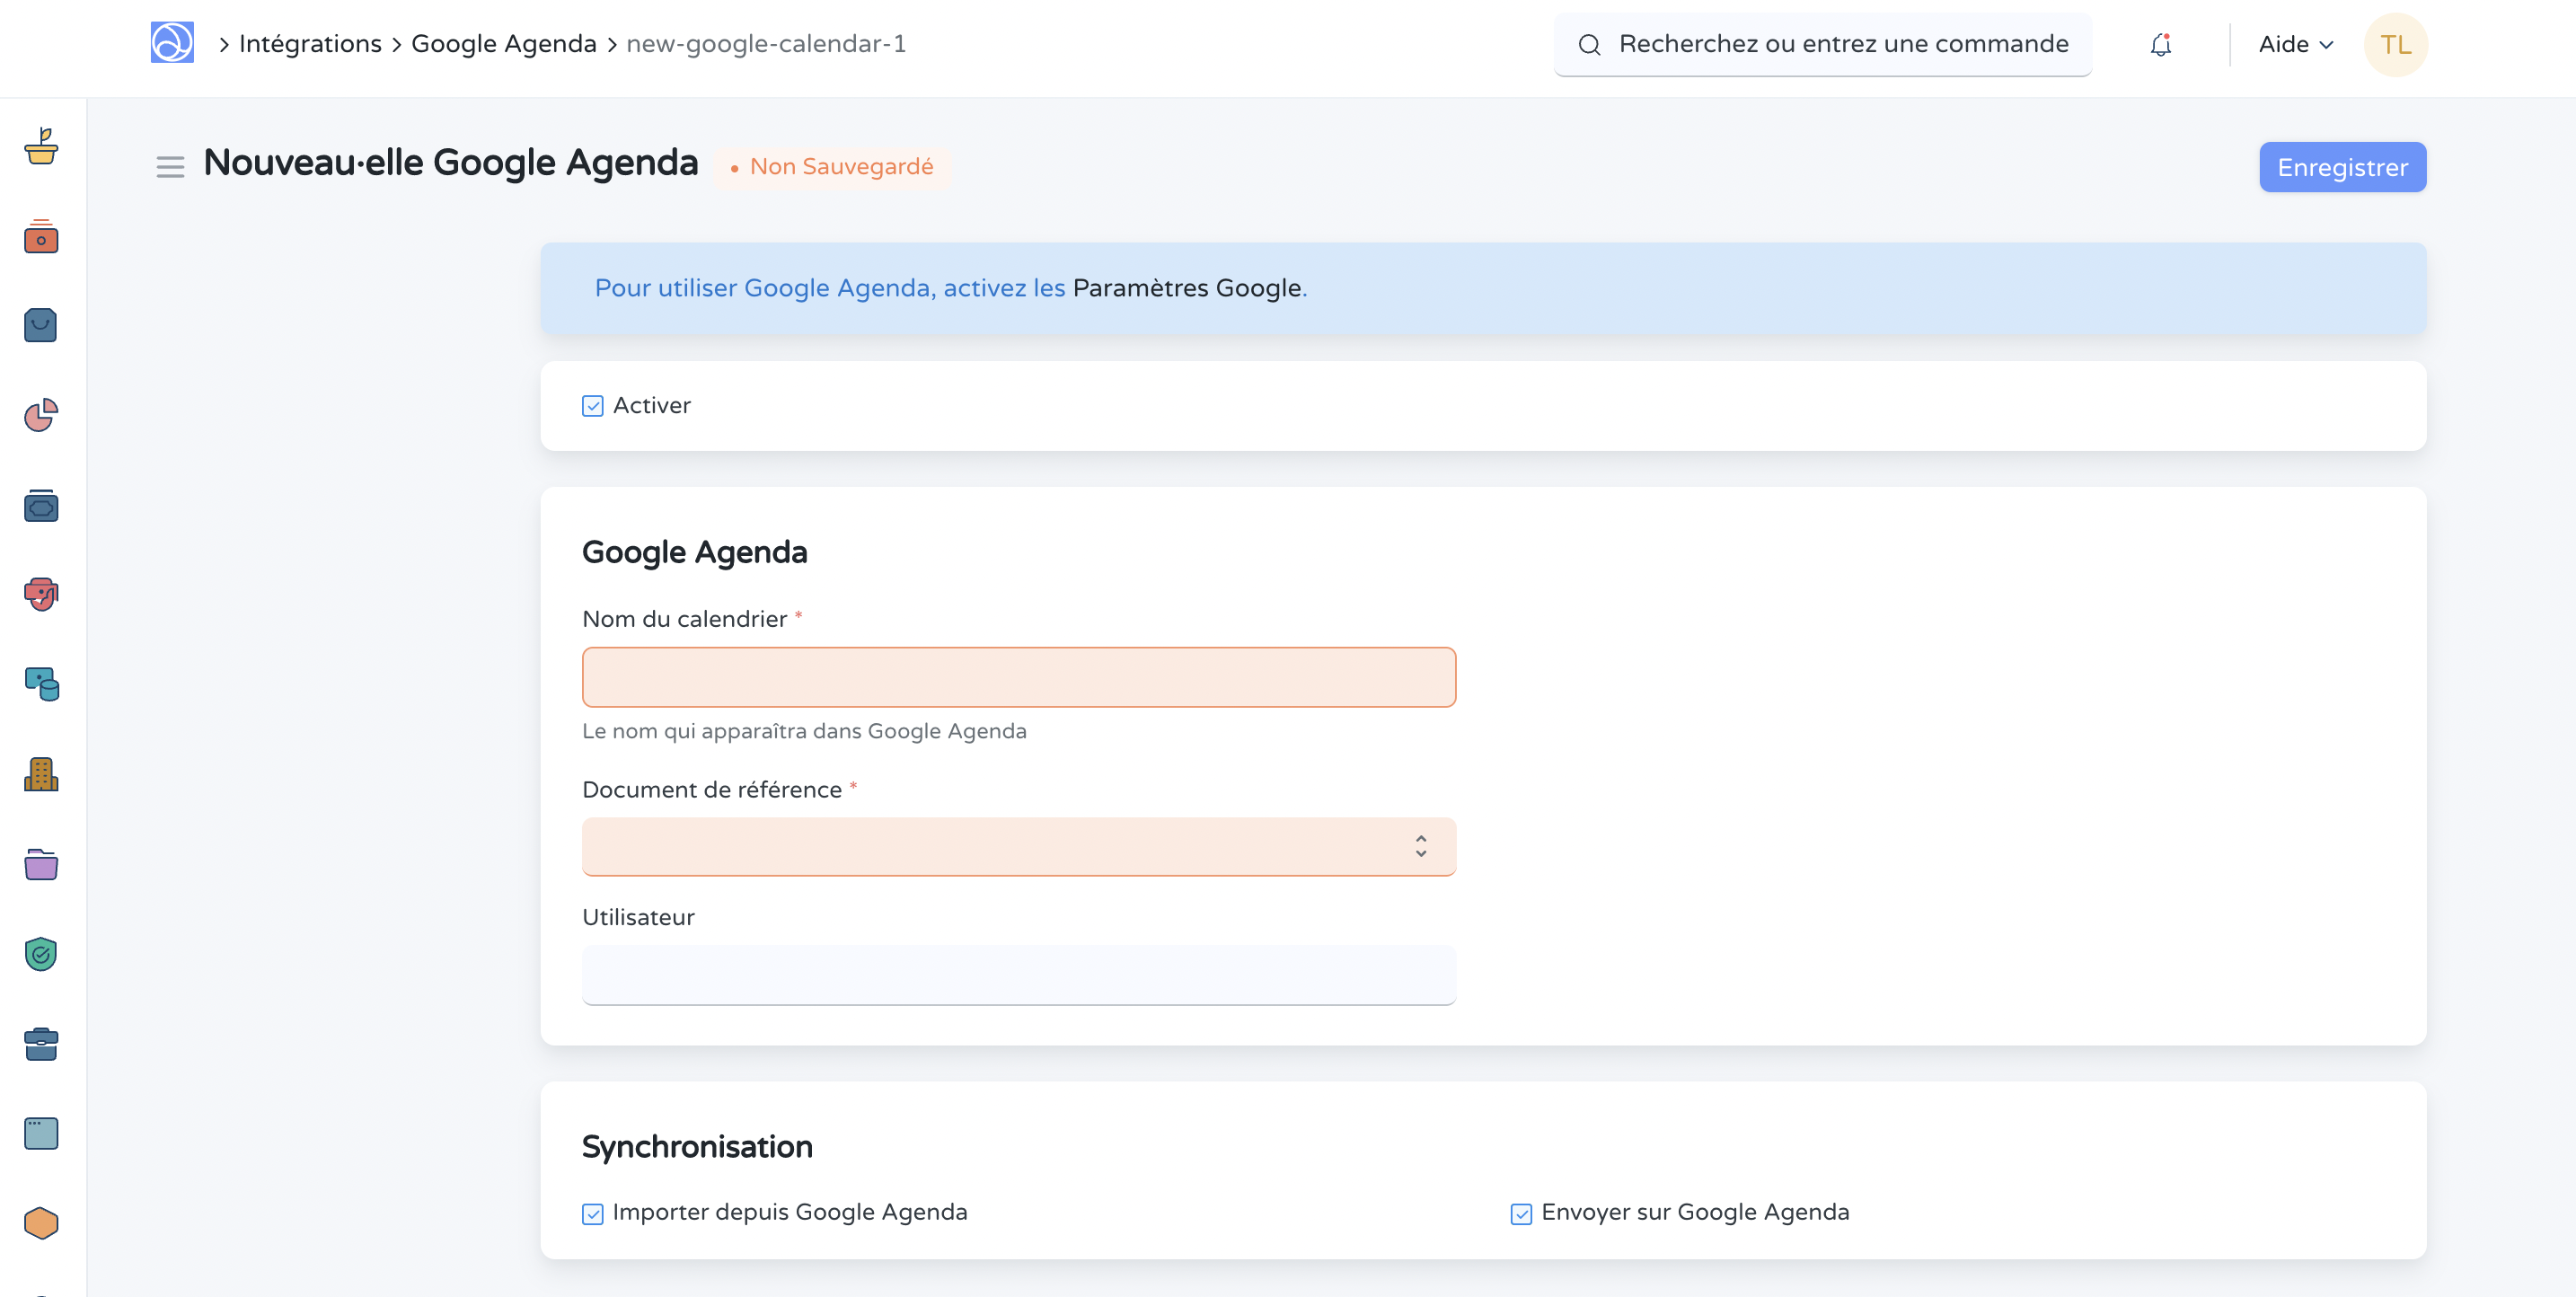Click the app logo in the breadcrumb bar
The image size is (2576, 1297).
coord(173,43)
